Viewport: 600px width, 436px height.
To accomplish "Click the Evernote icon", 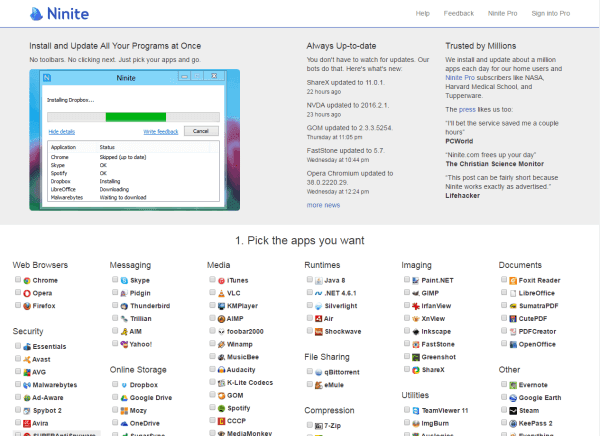I will (513, 385).
